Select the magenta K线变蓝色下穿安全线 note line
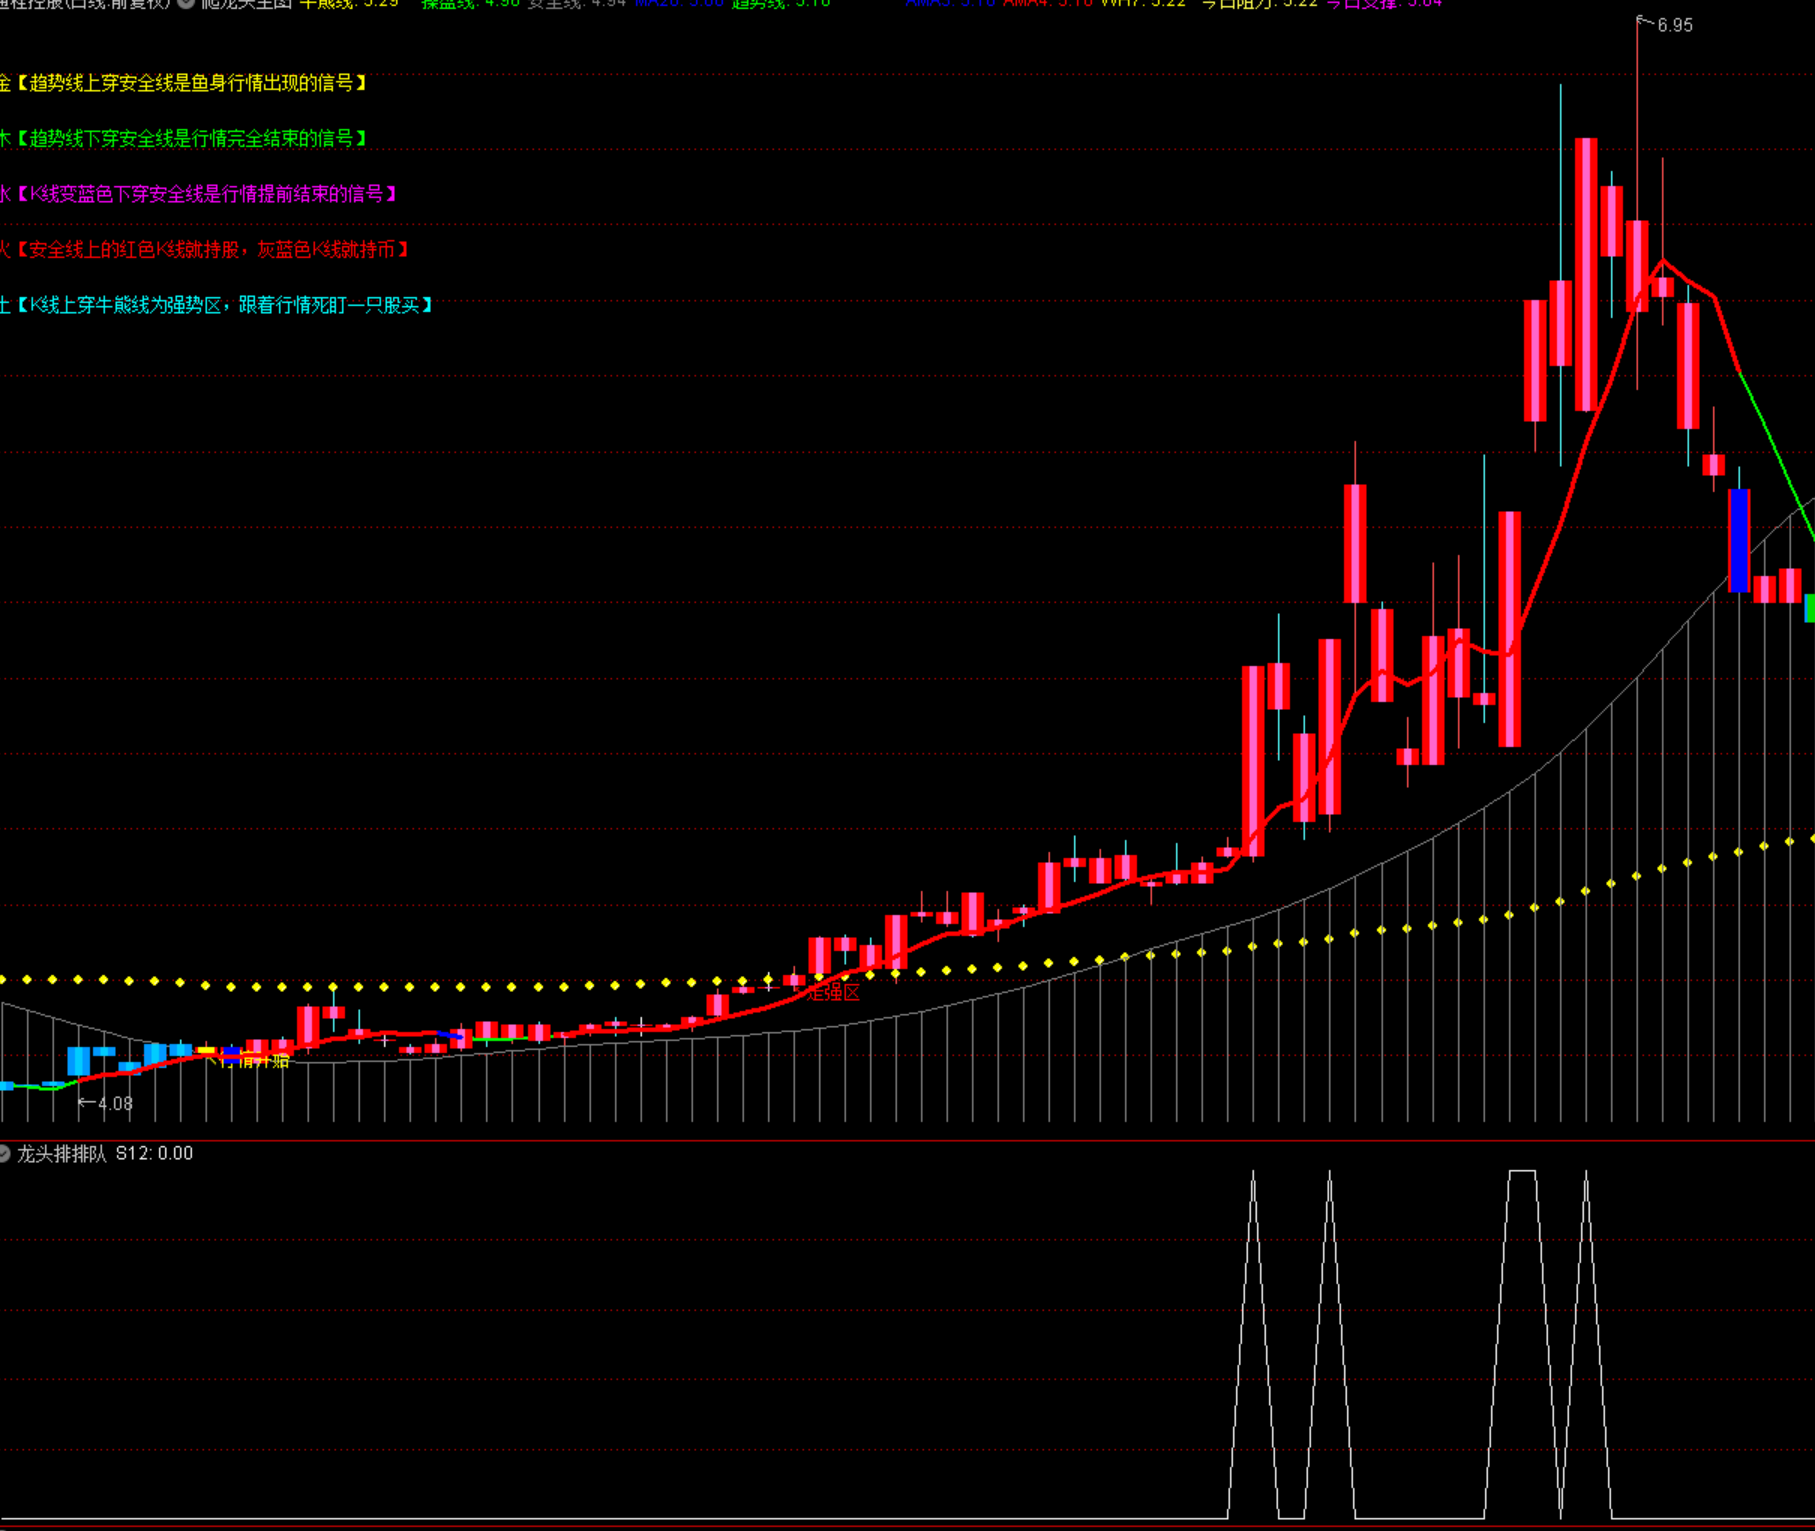The height and width of the screenshot is (1531, 1815). (198, 194)
